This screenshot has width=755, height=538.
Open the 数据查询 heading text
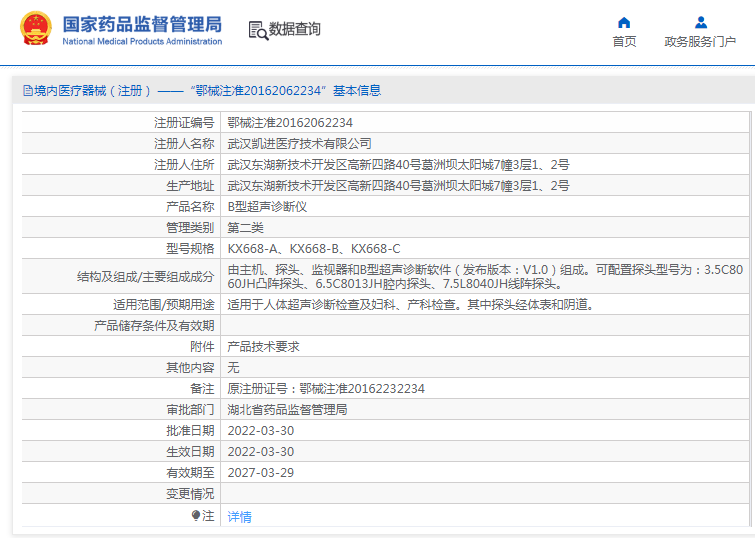coord(295,30)
